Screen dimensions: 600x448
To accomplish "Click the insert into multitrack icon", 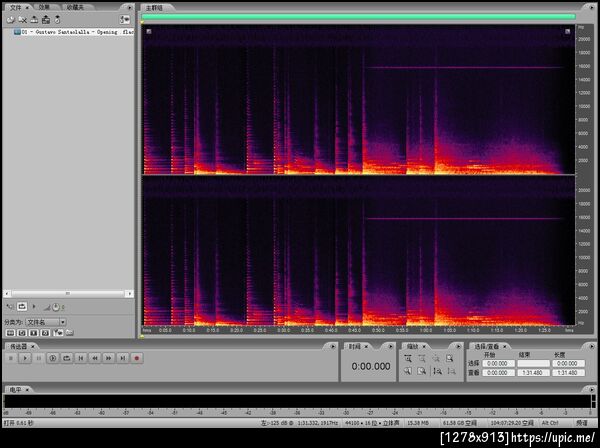I will (x=34, y=20).
